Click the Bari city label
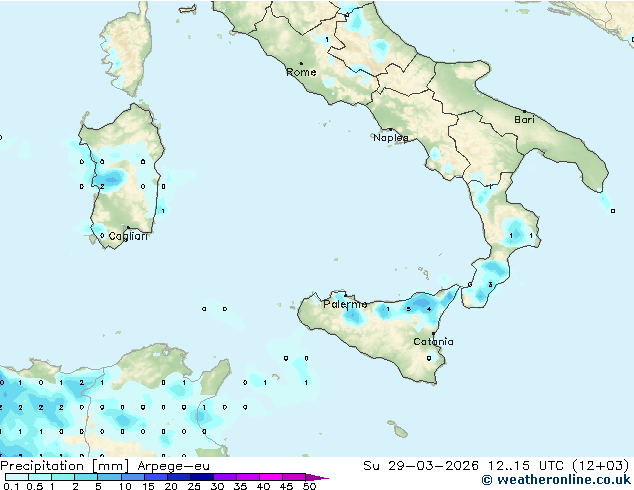 (x=524, y=120)
